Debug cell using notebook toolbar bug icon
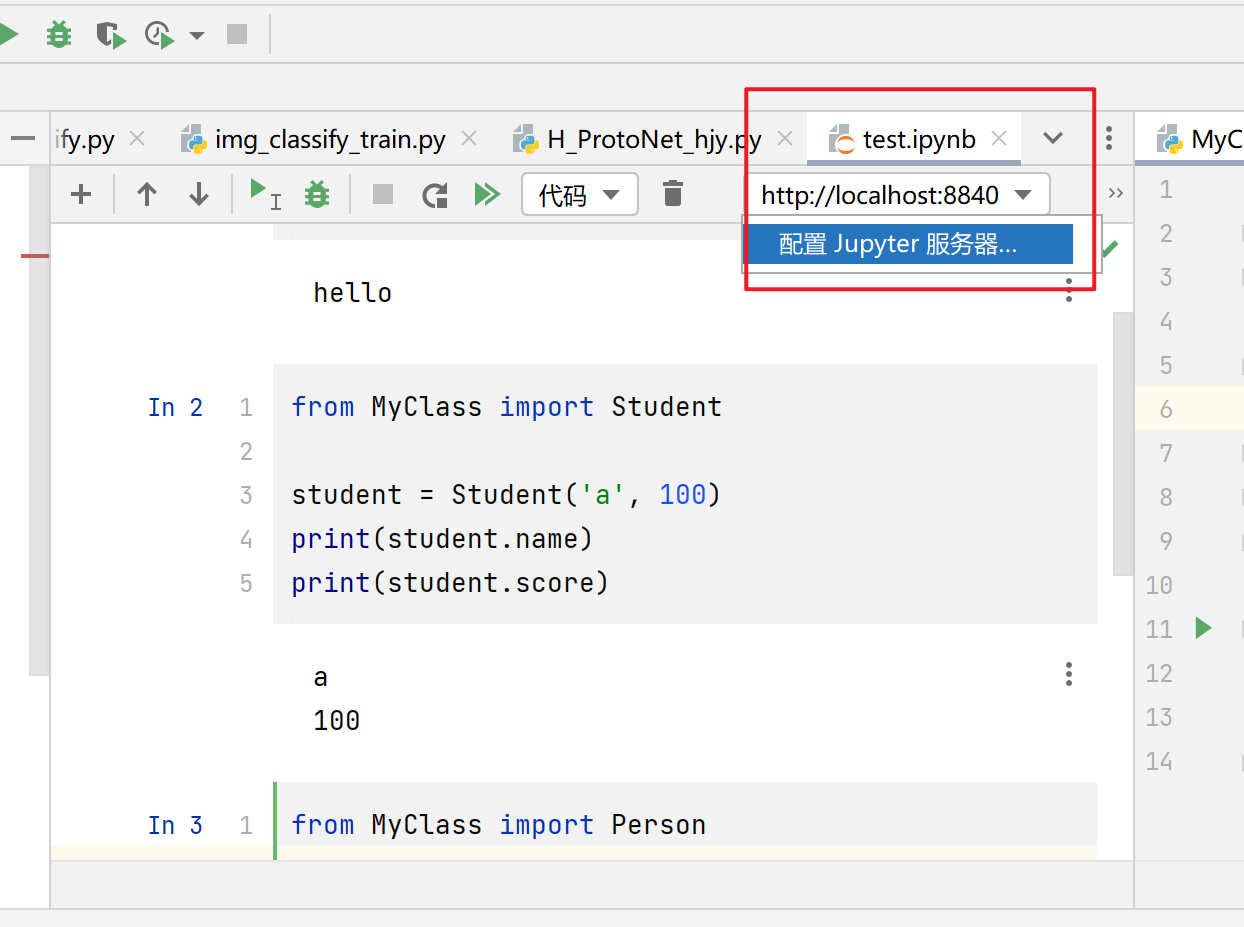The height and width of the screenshot is (927, 1244). 317,194
